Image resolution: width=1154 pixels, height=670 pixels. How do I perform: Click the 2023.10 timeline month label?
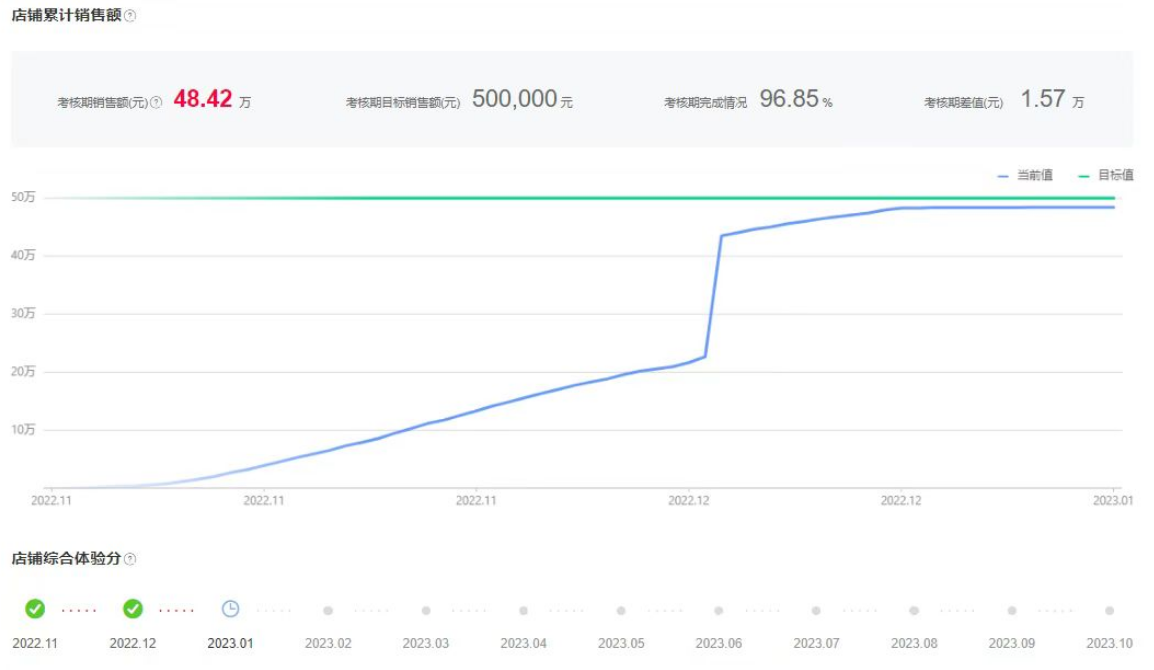[1109, 643]
